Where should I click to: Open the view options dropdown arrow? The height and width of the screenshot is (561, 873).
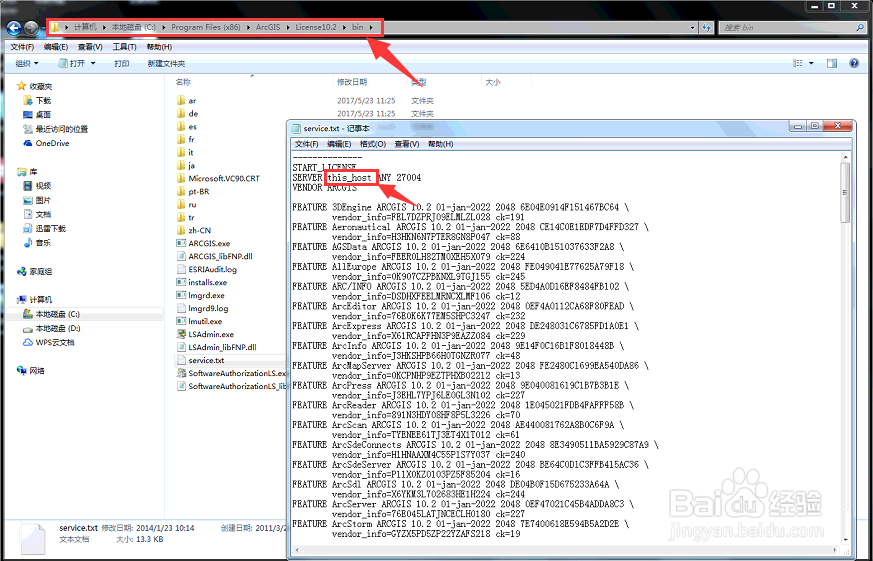(811, 63)
